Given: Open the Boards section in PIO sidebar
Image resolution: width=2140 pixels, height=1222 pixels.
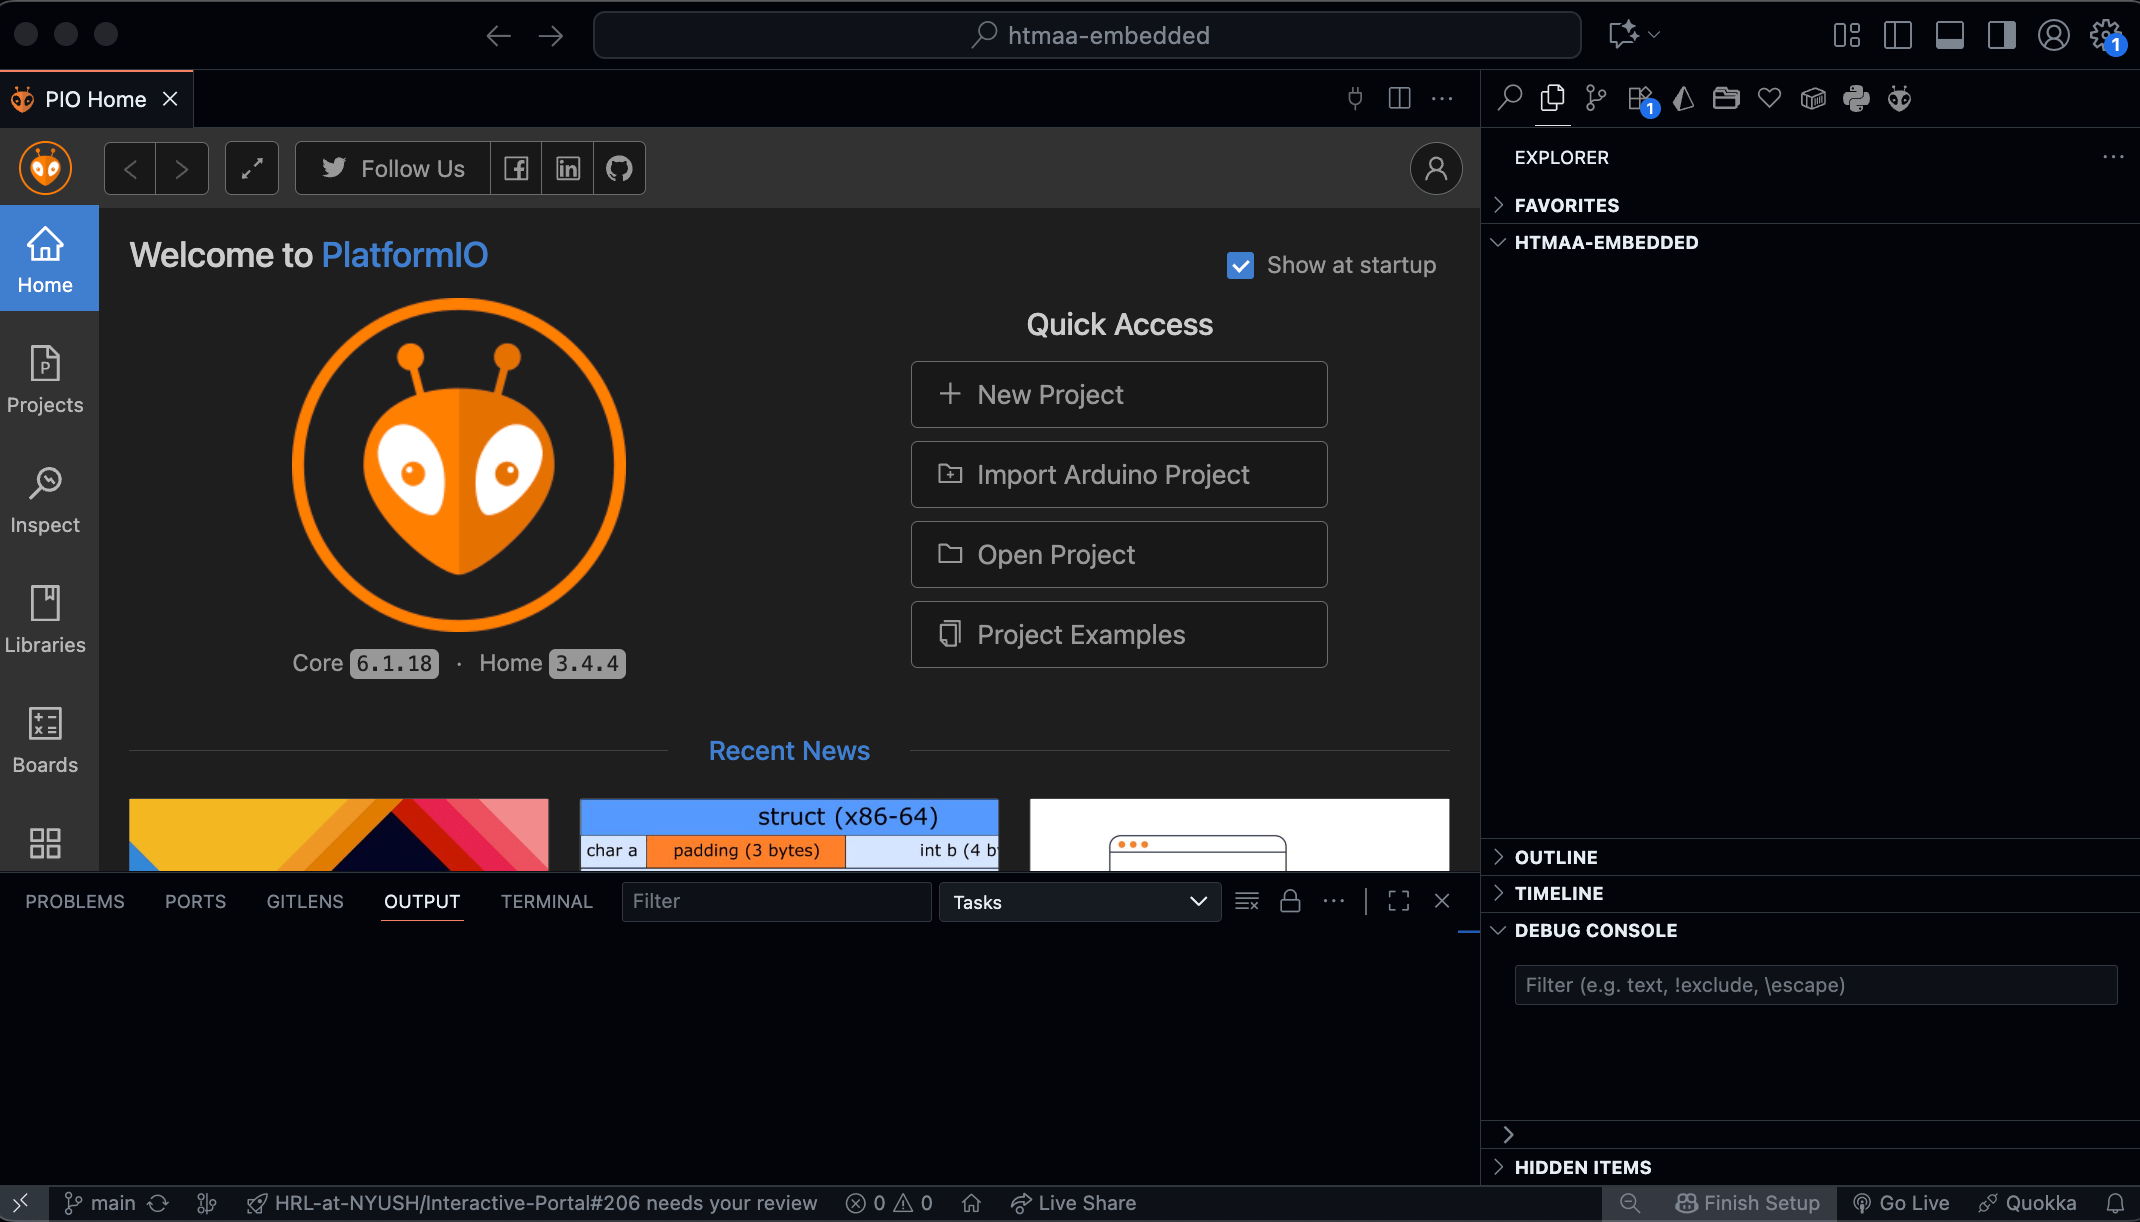Looking at the screenshot, I should pyautogui.click(x=45, y=740).
